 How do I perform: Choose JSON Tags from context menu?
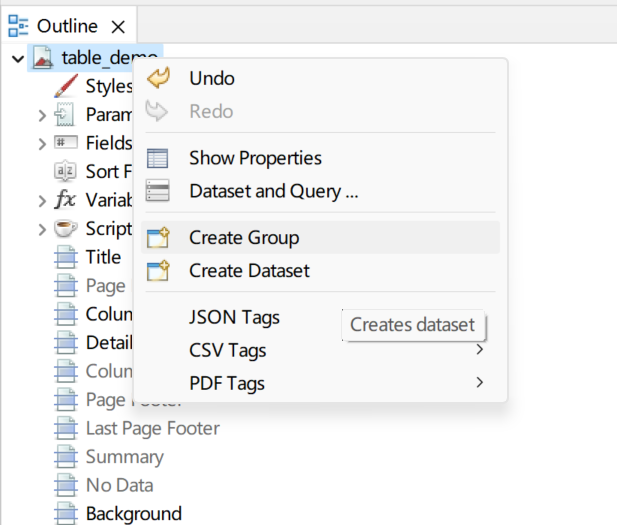pyautogui.click(x=235, y=317)
